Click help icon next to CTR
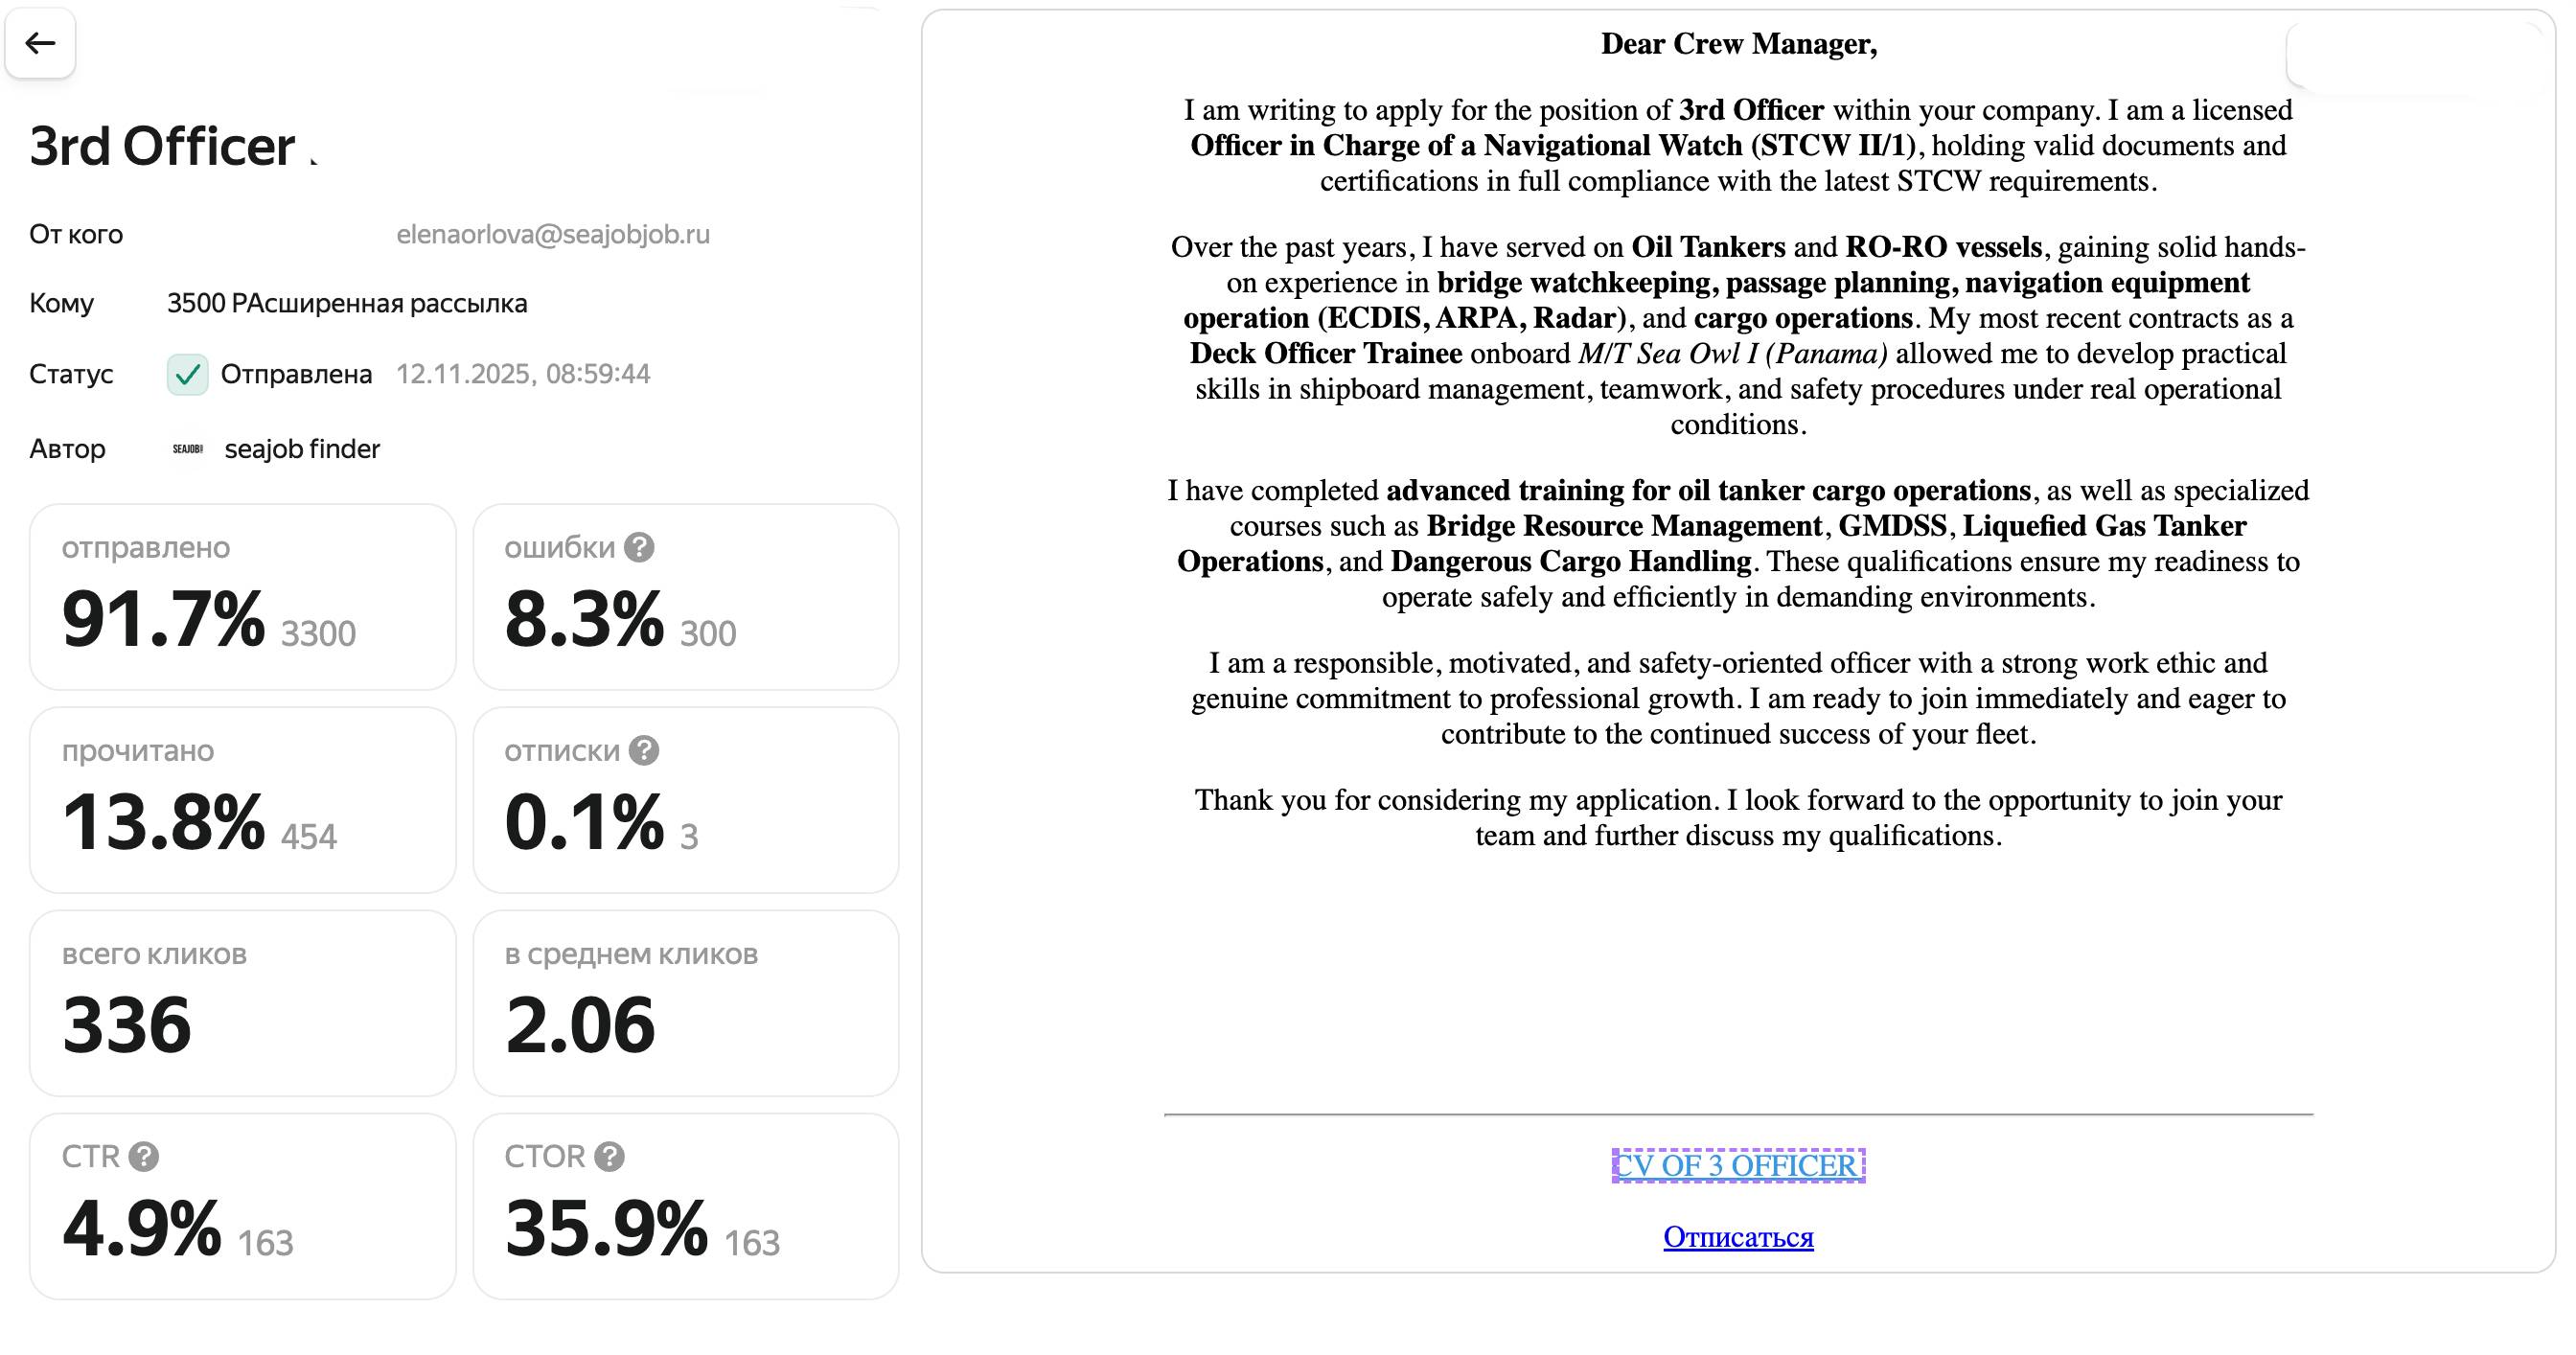 [x=144, y=1156]
